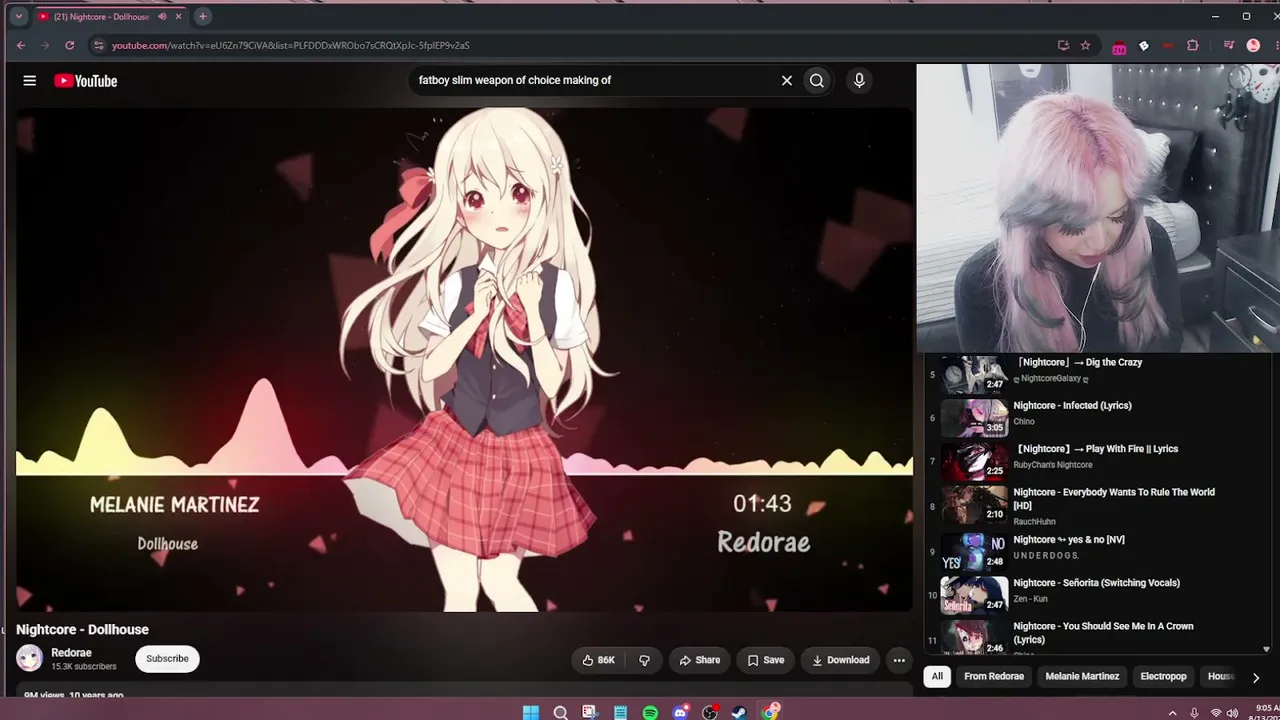Like the video showing 86K likes
The image size is (1280, 720).
[x=599, y=660]
